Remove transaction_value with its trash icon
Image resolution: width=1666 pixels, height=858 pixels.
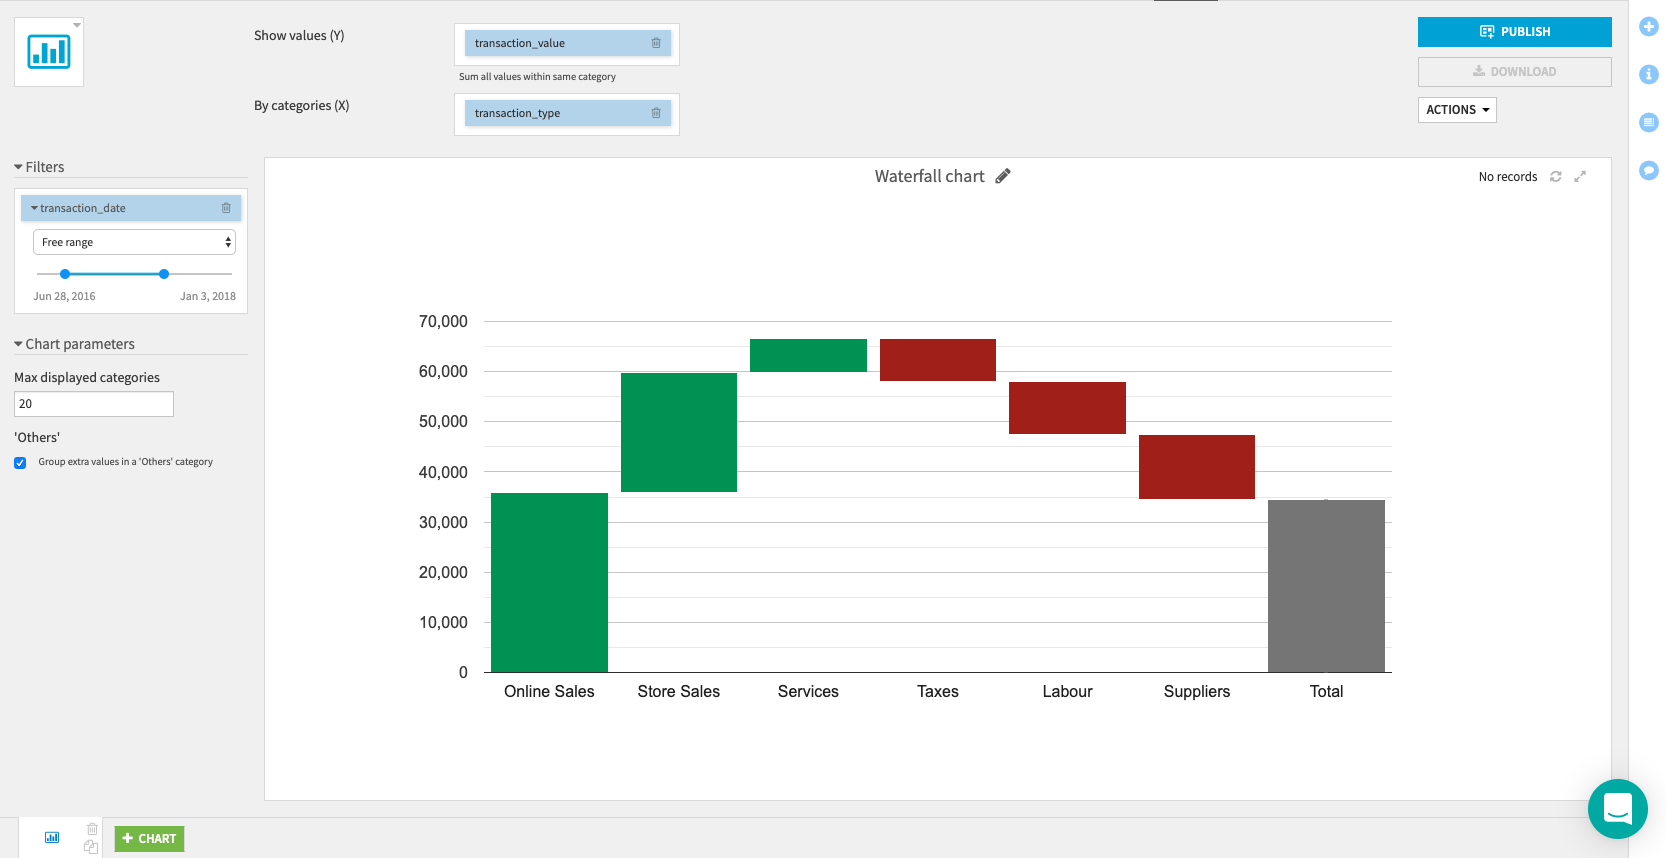656,43
